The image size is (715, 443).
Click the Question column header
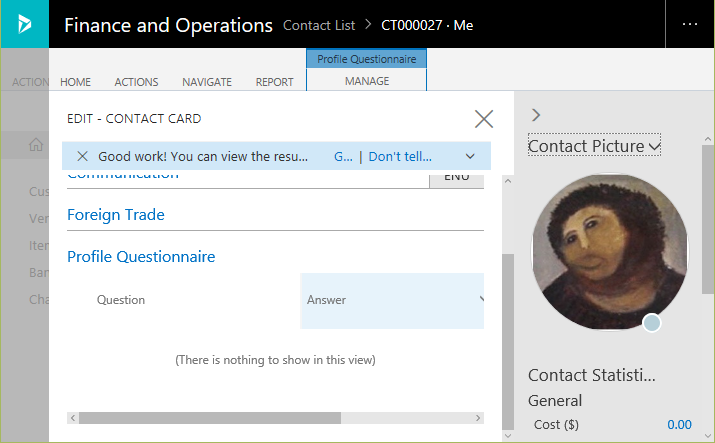[121, 300]
